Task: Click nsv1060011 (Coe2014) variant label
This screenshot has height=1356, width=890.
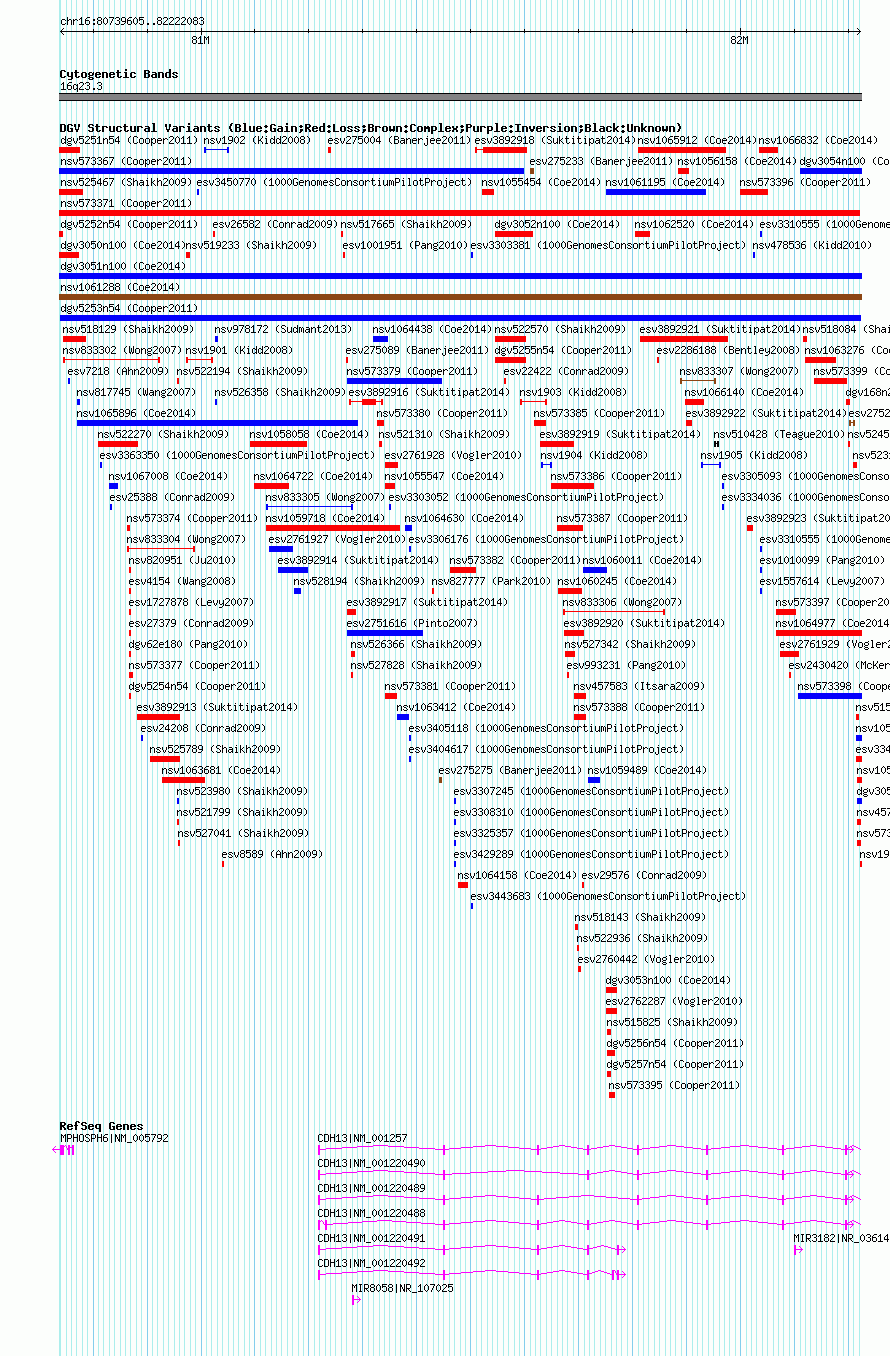Action: tap(642, 560)
